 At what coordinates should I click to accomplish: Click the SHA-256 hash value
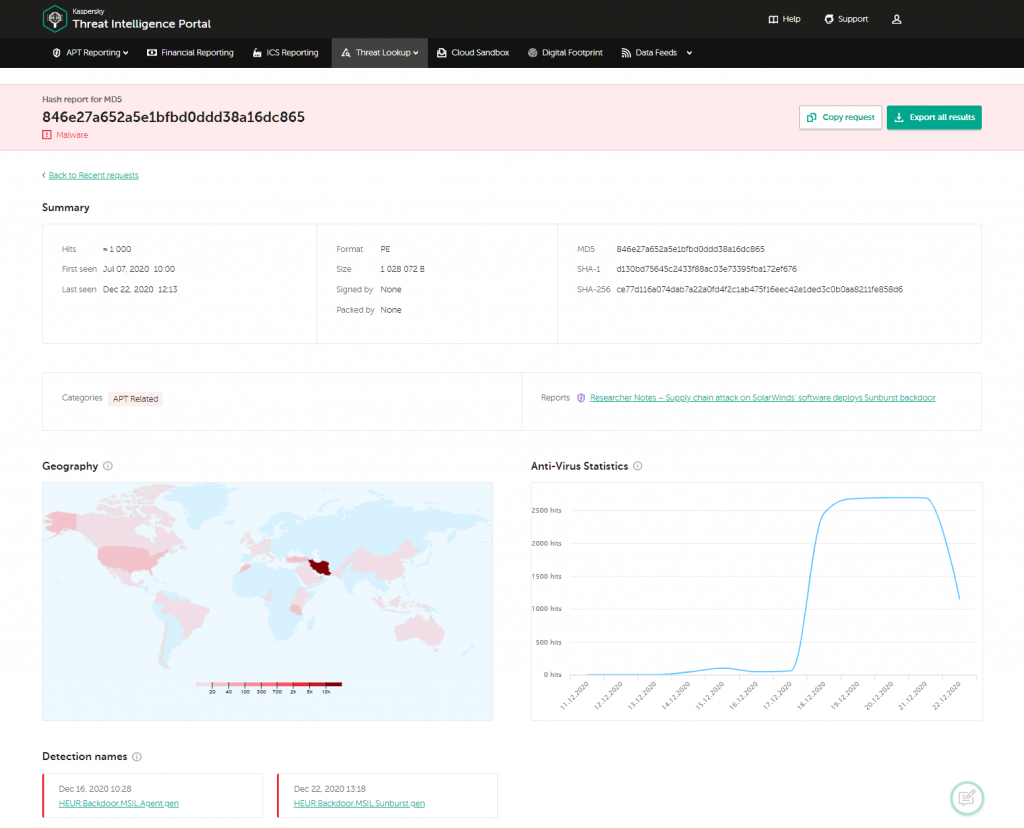pyautogui.click(x=760, y=289)
